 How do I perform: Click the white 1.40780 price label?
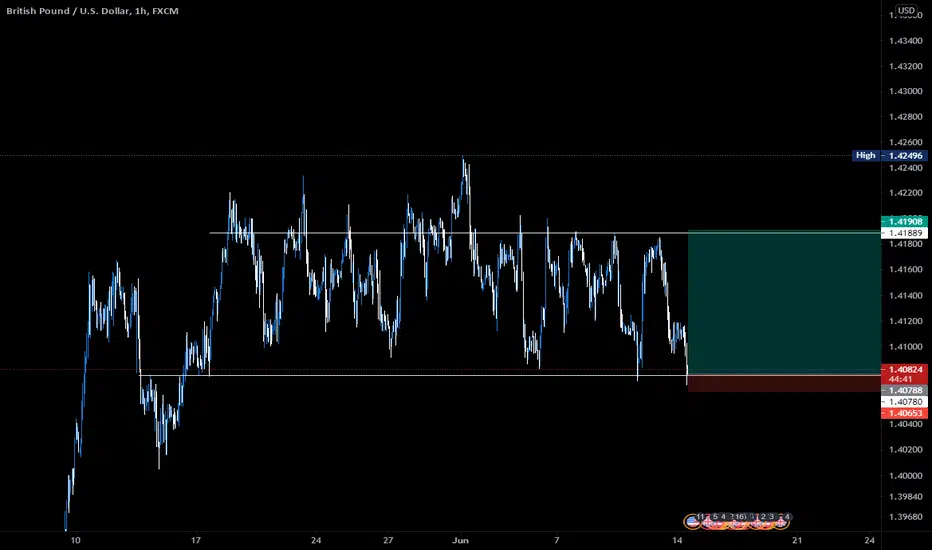pyautogui.click(x=904, y=402)
